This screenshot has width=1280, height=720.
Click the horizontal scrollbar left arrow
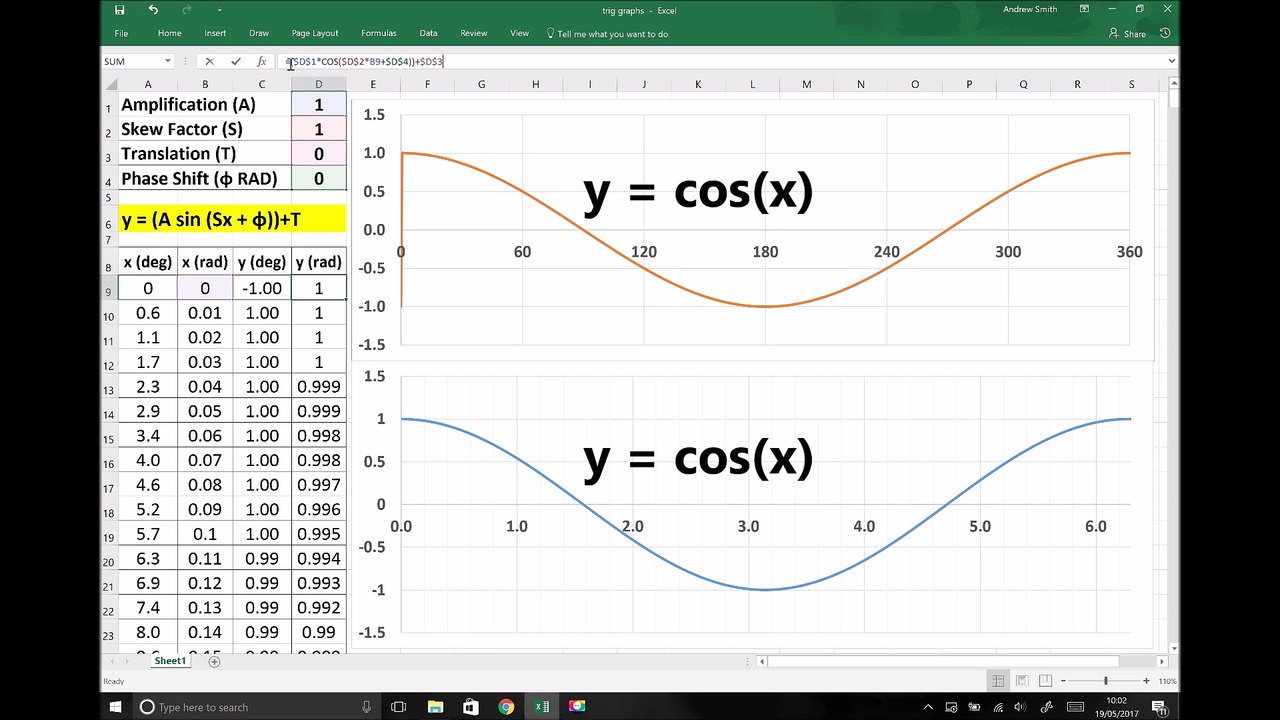coord(762,661)
